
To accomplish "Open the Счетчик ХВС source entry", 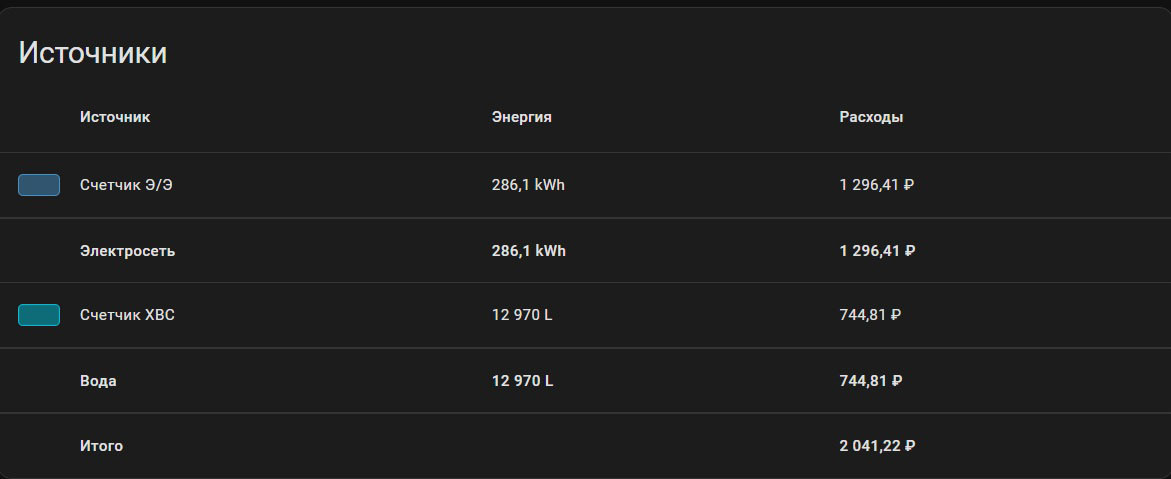I will click(127, 315).
